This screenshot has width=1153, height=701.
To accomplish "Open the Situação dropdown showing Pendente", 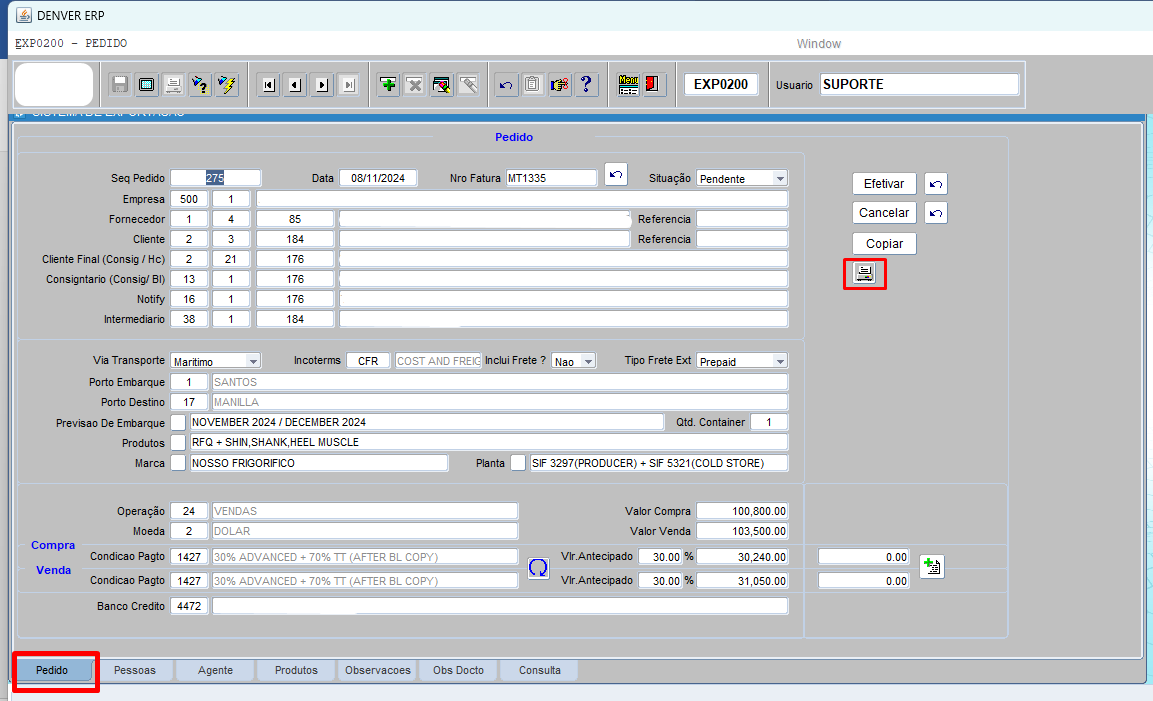I will (x=742, y=178).
